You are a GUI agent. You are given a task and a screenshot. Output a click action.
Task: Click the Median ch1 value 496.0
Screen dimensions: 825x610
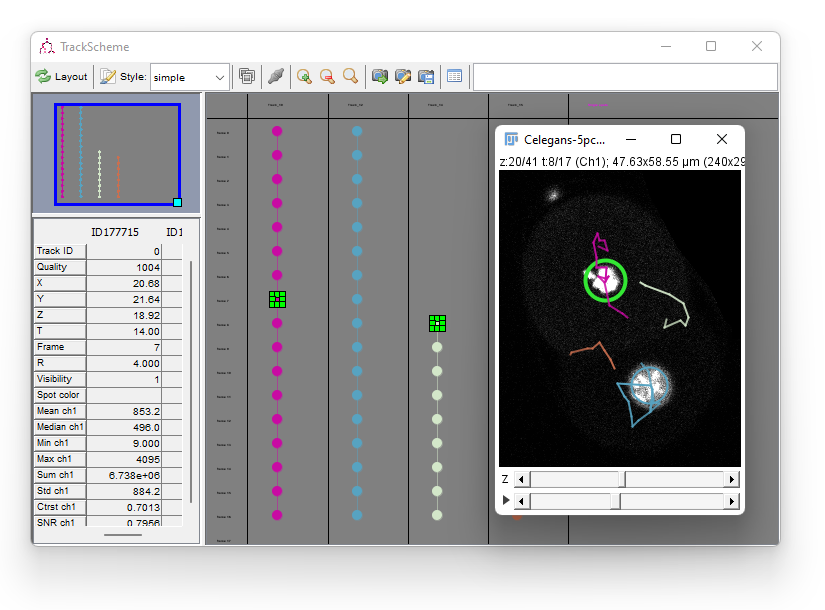[124, 427]
